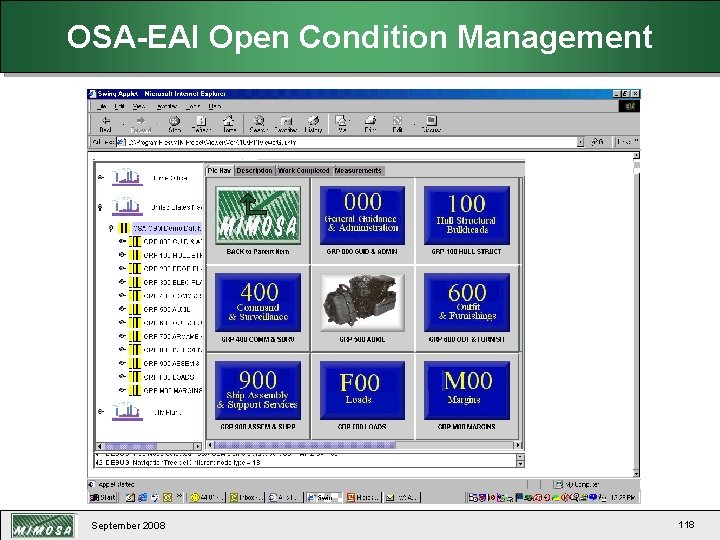Open the 000 General Guidance & Administration tile
Viewport: 720px width, 540px height.
tap(362, 215)
